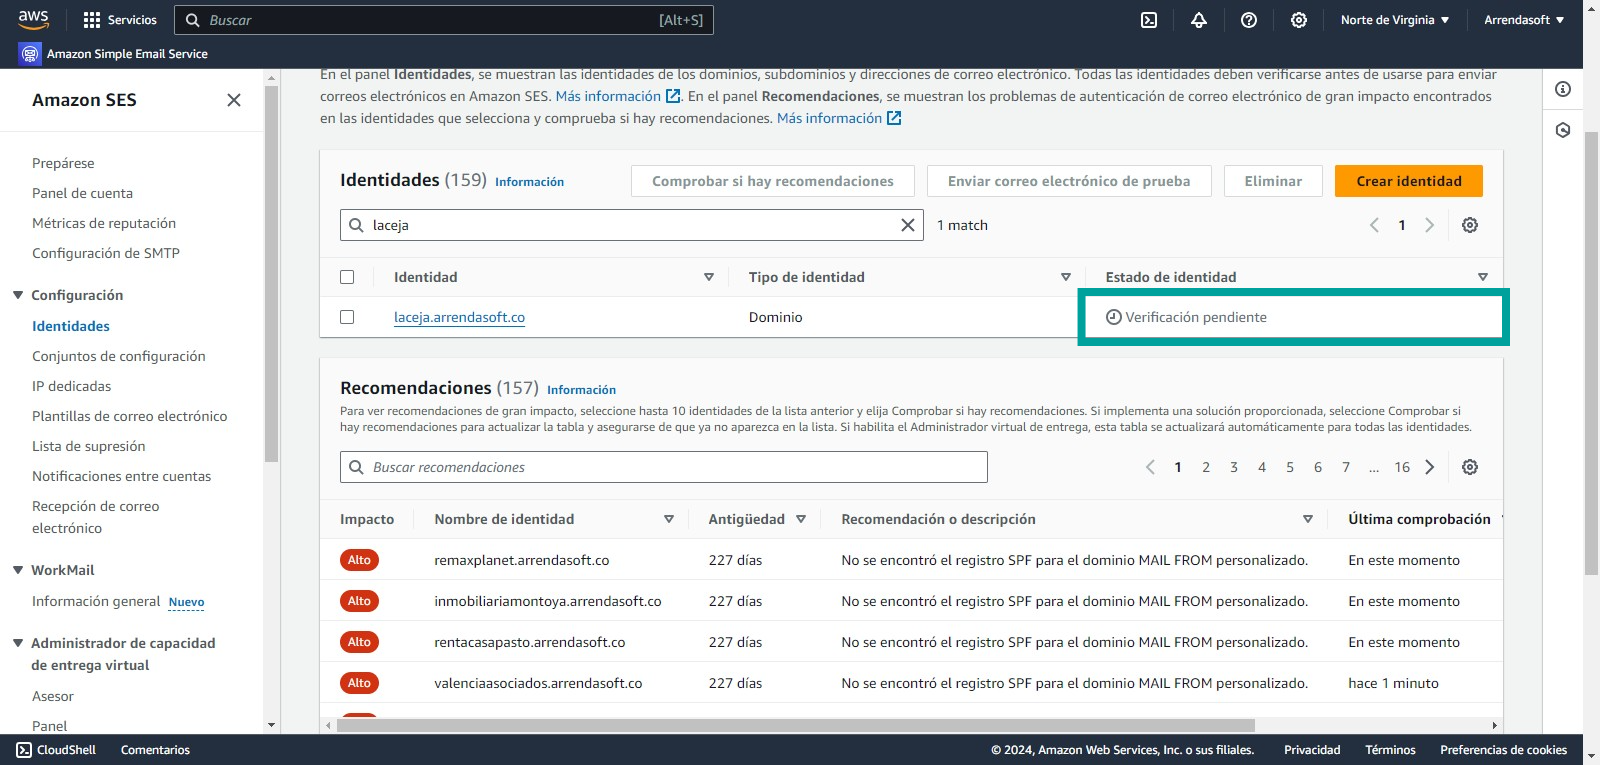Open Recomendaciones table preferences gear
This screenshot has width=1600, height=765.
coord(1470,467)
